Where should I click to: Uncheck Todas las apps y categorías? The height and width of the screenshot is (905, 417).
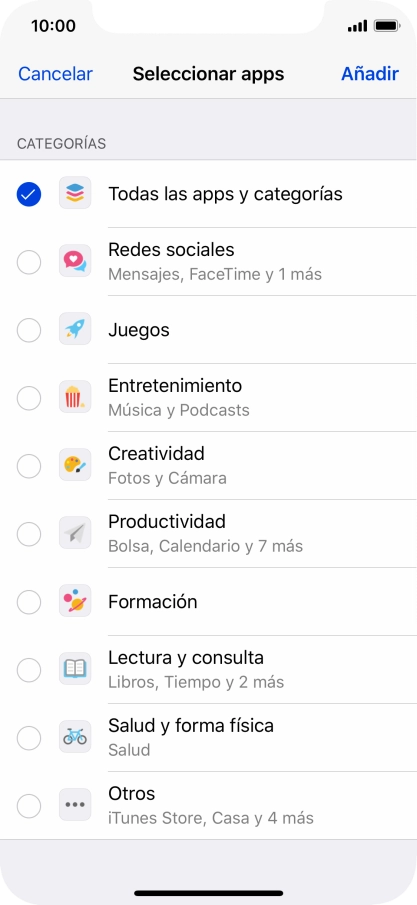(29, 194)
